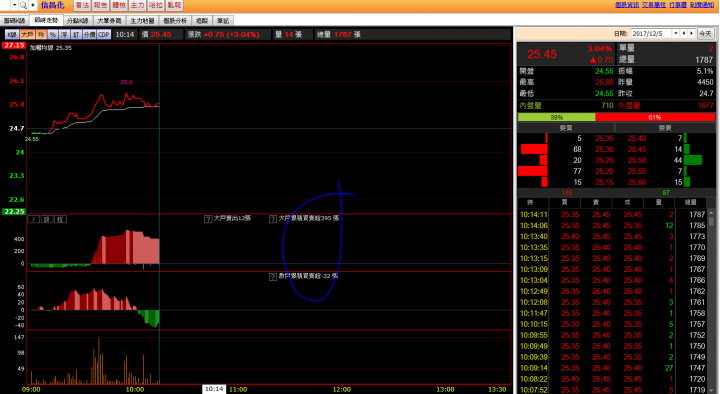Toggle the 大戶 indicator button

(27, 34)
